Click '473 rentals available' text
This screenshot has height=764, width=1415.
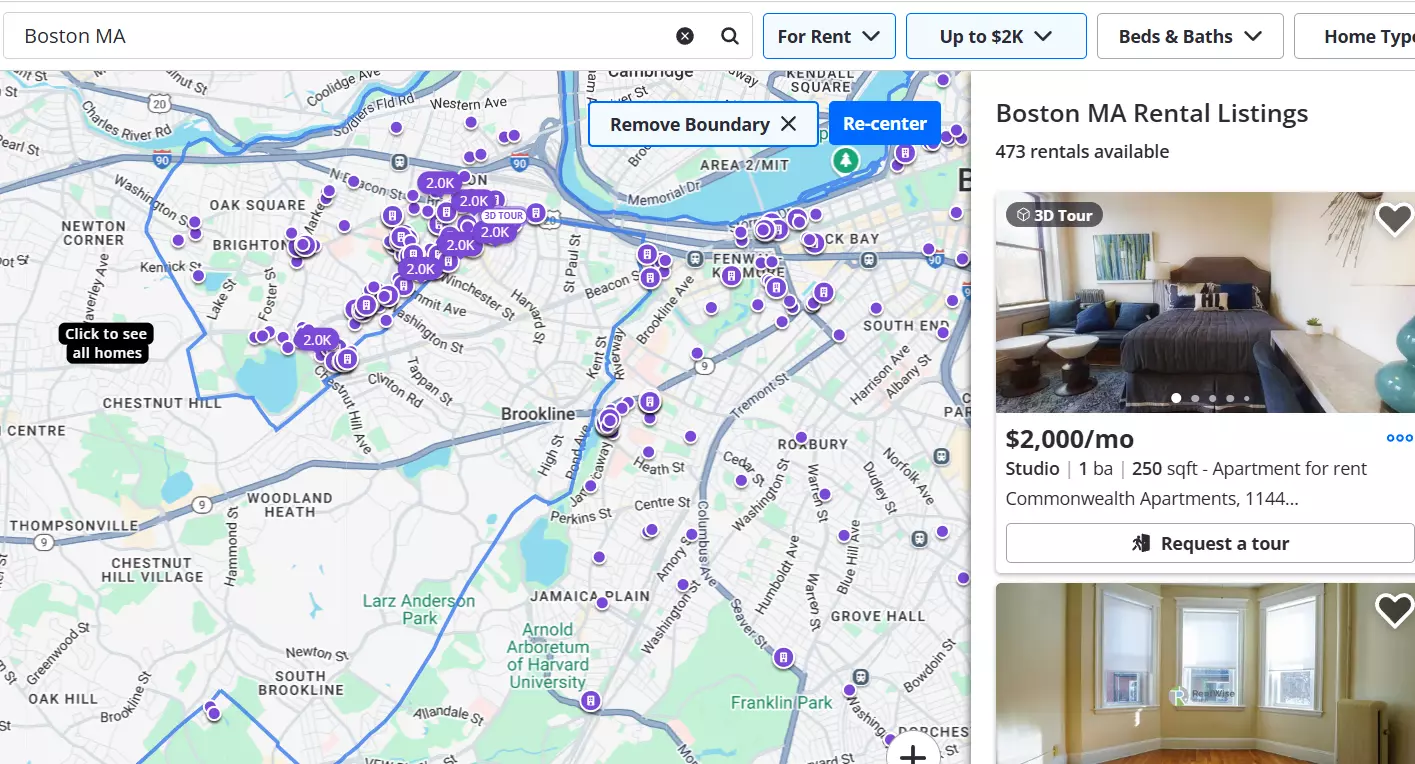pyautogui.click(x=1082, y=152)
